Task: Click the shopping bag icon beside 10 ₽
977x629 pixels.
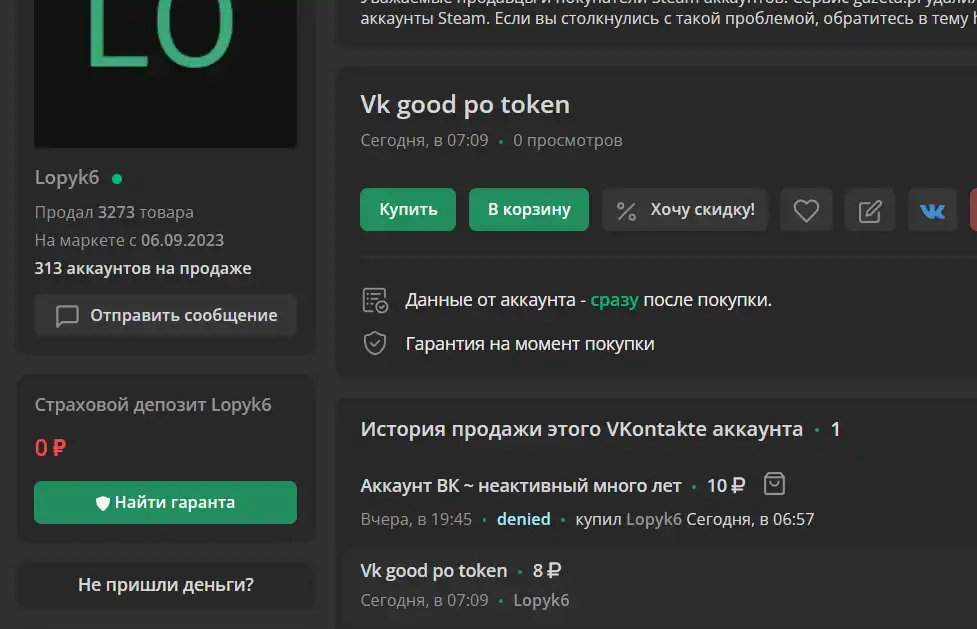Action: pyautogui.click(x=774, y=484)
